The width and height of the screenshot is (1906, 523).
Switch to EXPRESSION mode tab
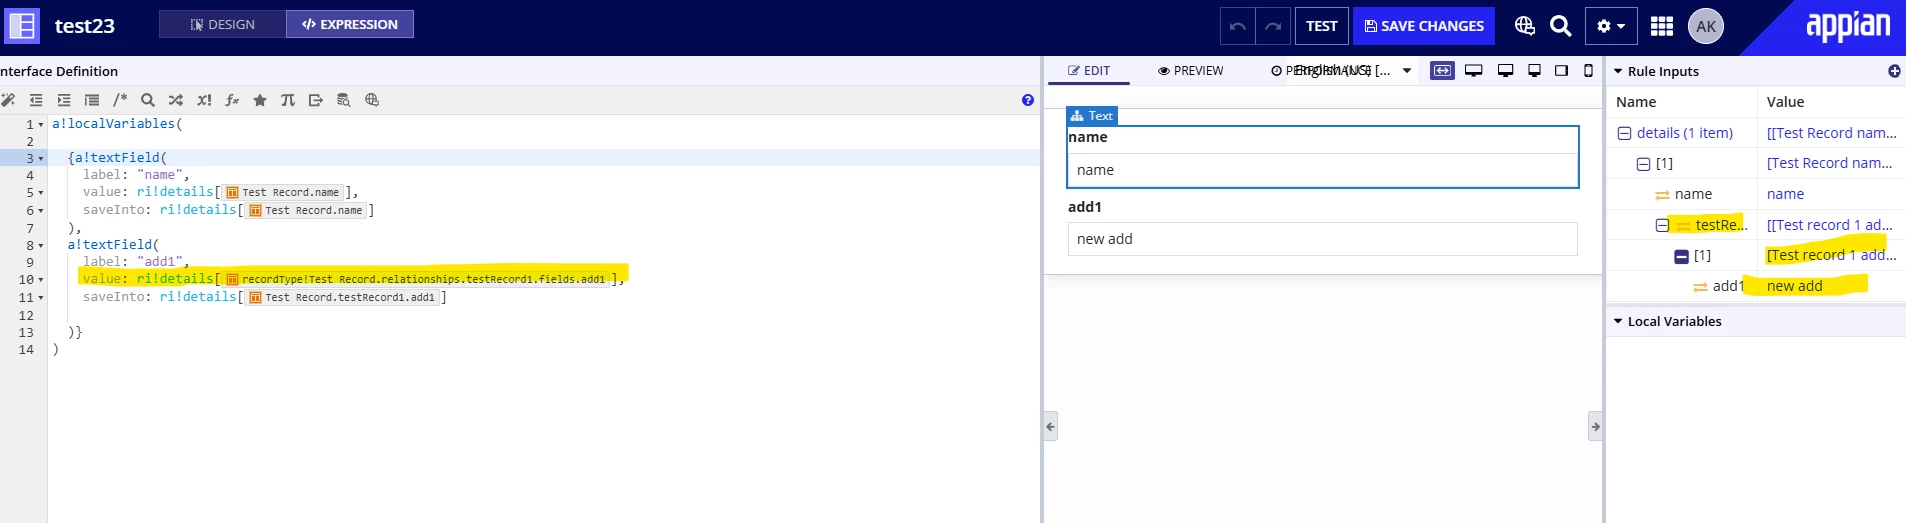pyautogui.click(x=350, y=24)
